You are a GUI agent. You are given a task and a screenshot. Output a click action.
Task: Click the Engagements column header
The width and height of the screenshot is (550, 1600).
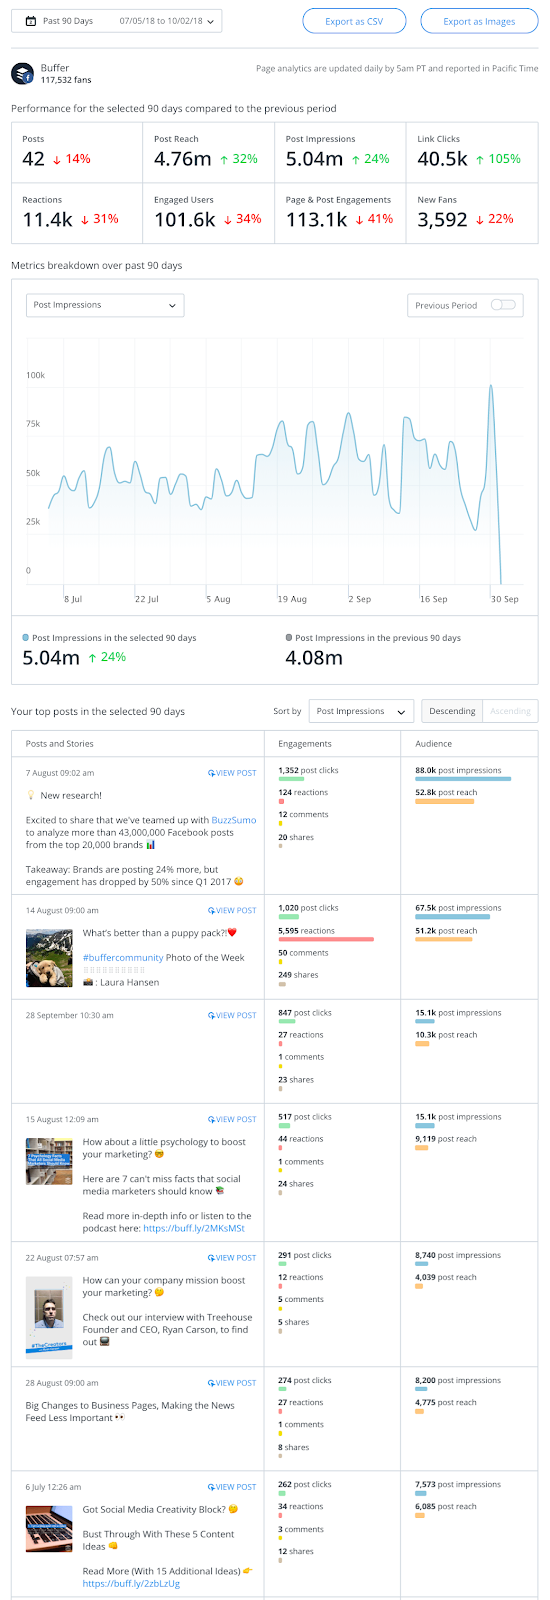click(x=305, y=743)
